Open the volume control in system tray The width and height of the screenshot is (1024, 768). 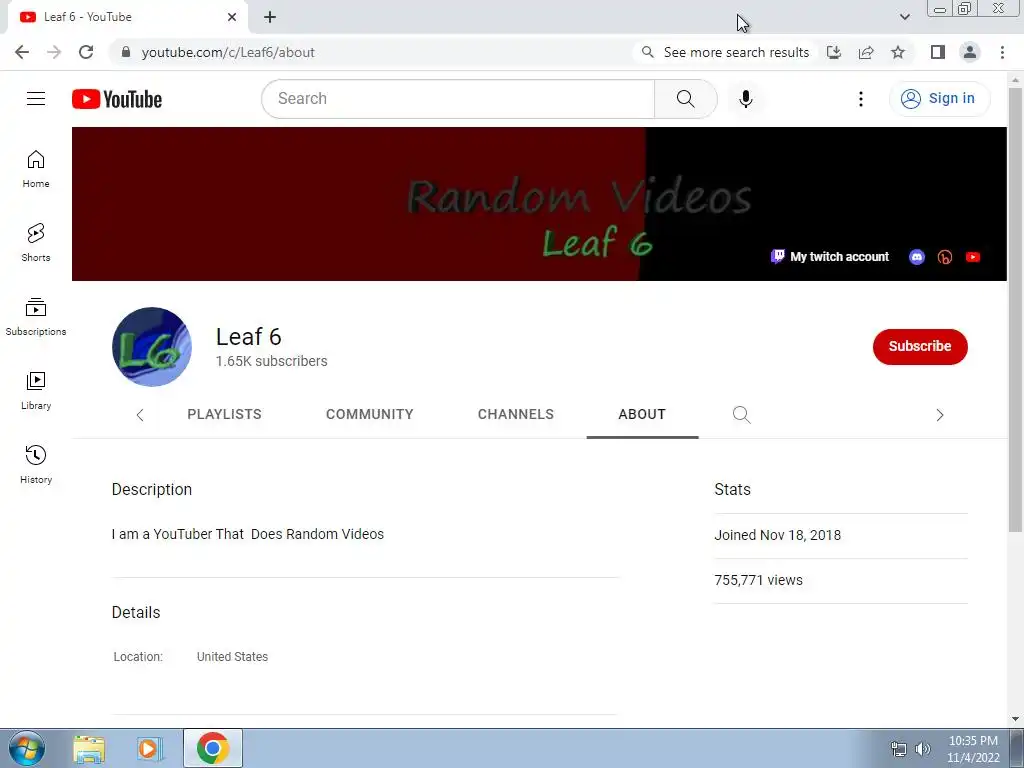tap(923, 749)
